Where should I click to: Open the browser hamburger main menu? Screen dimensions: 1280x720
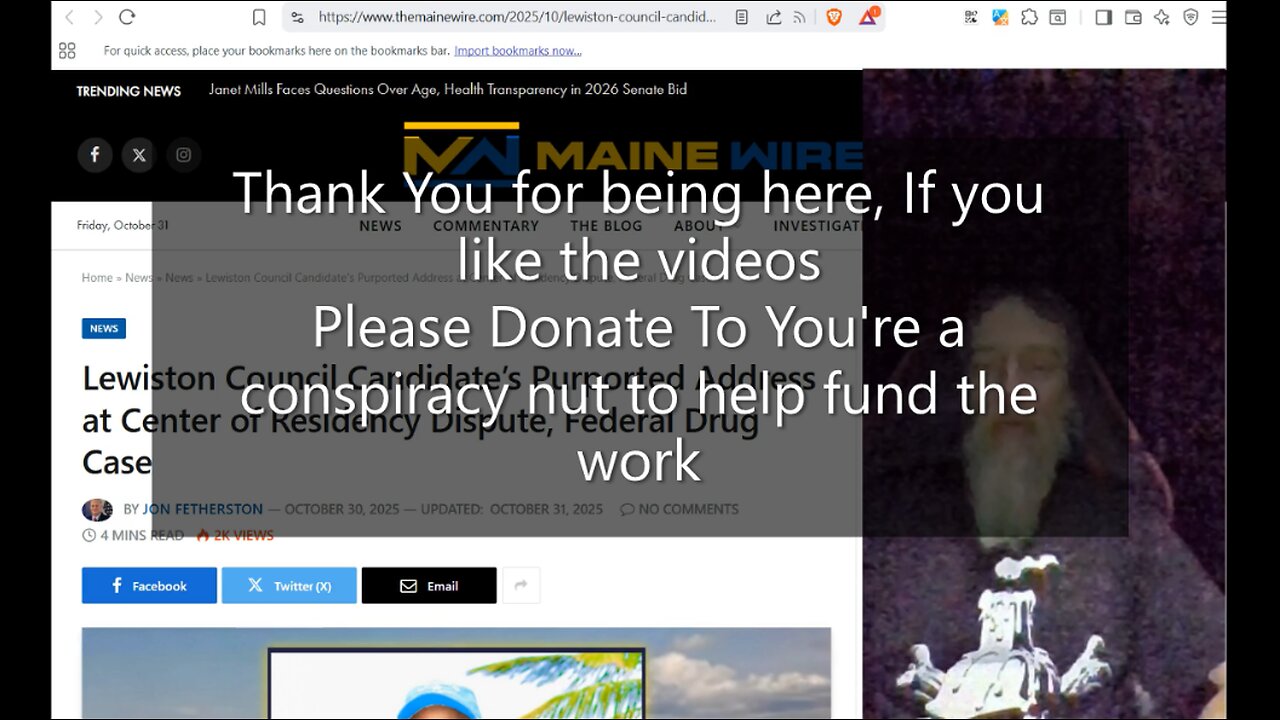pos(1218,17)
